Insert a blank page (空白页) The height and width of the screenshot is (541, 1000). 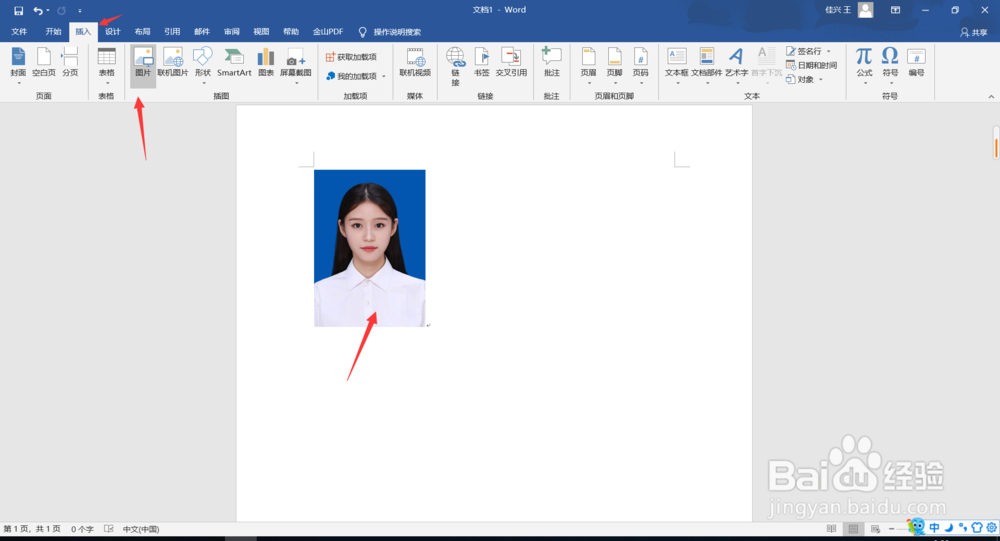tap(44, 64)
